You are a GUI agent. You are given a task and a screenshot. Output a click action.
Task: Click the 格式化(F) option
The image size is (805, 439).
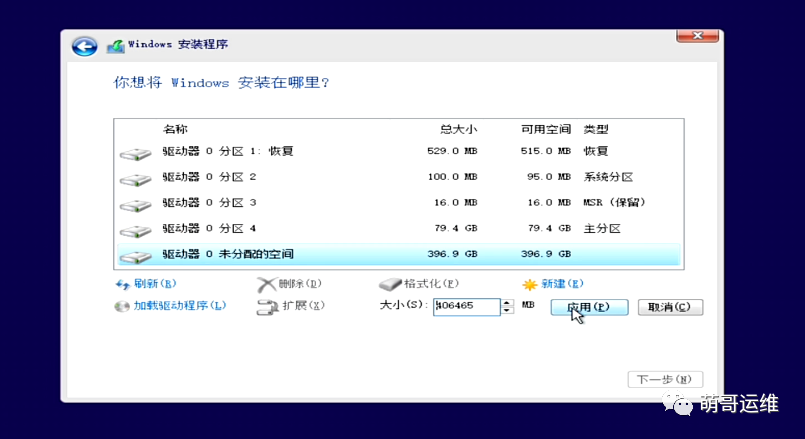pyautogui.click(x=431, y=283)
